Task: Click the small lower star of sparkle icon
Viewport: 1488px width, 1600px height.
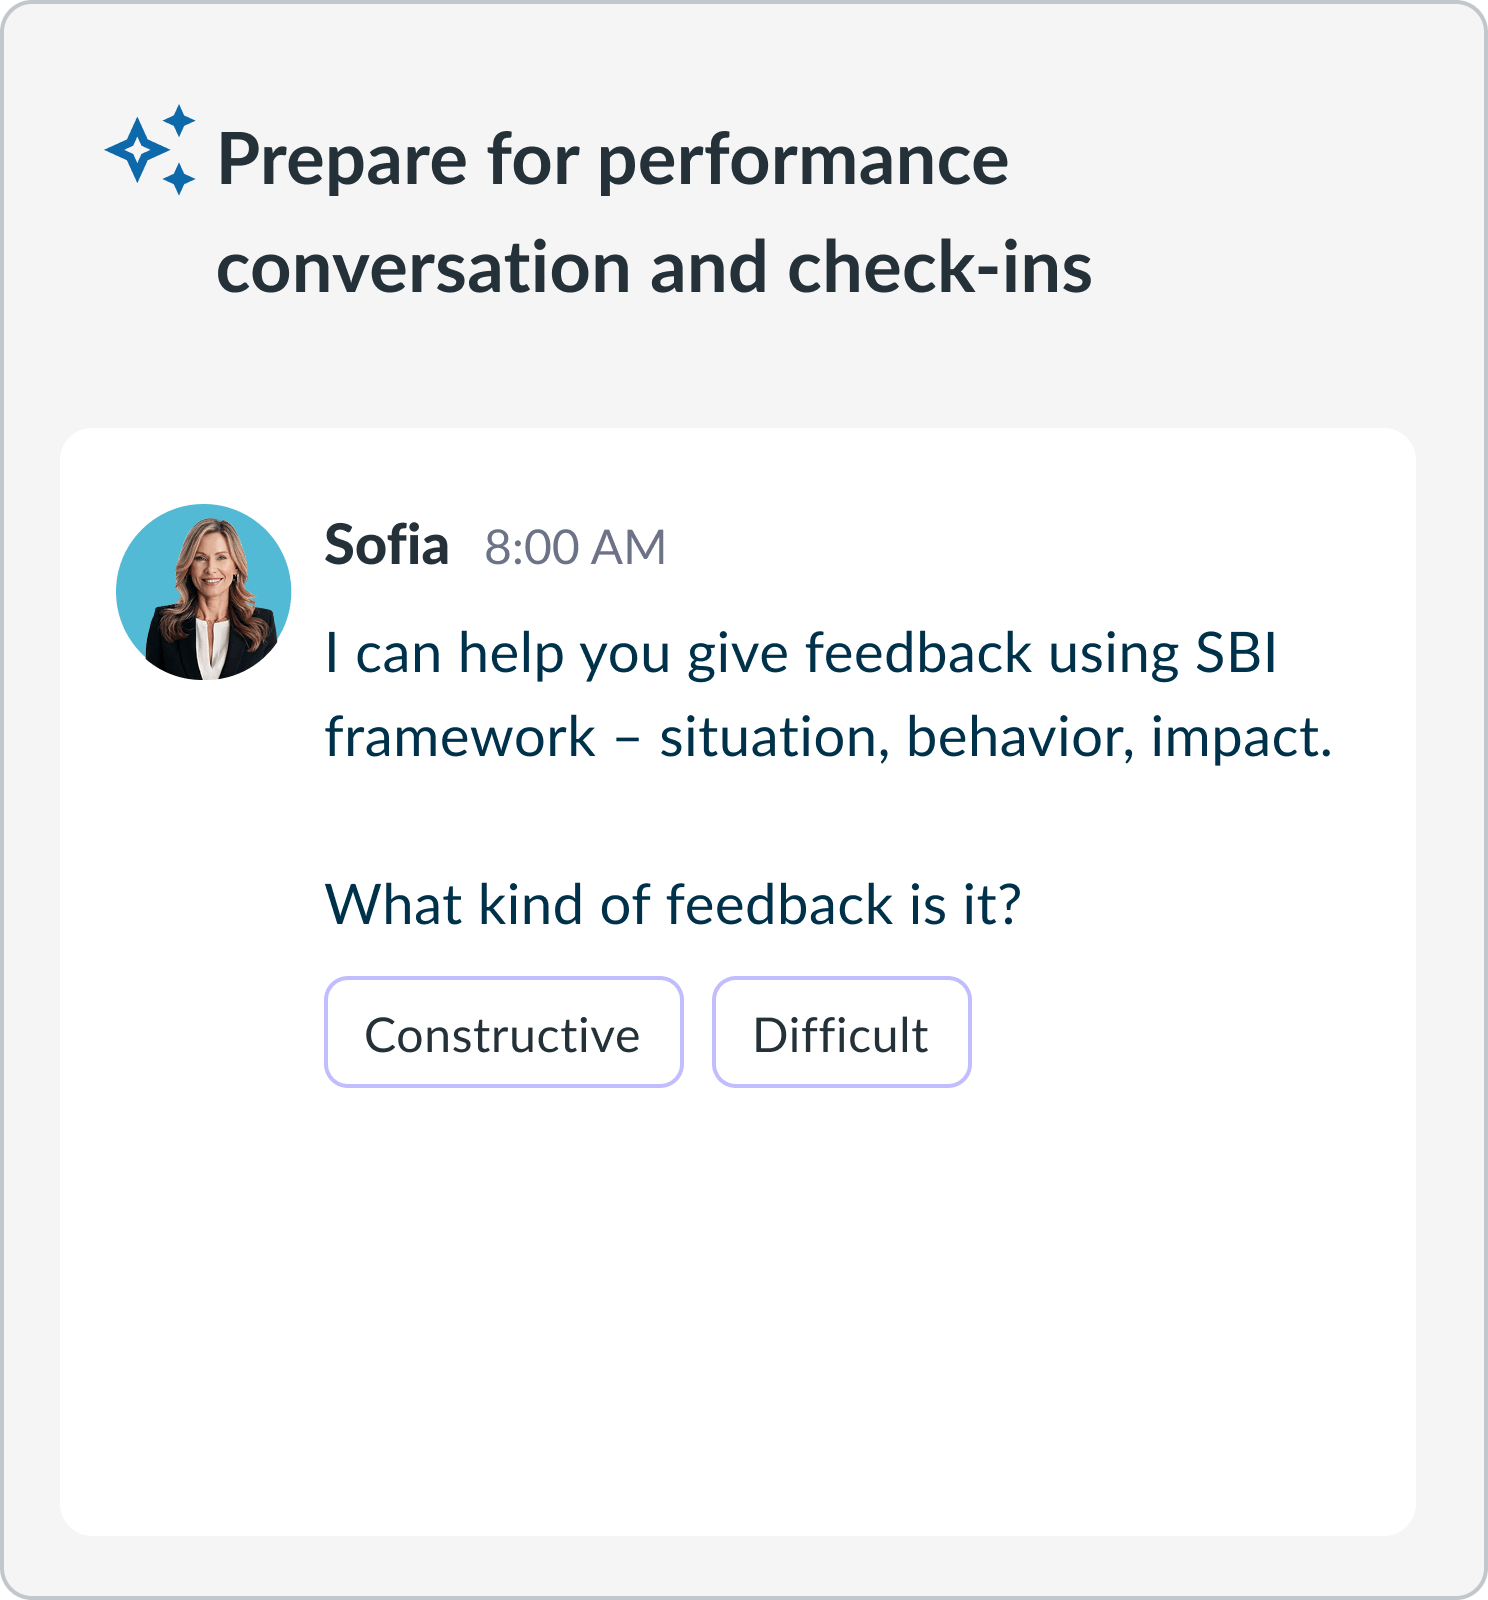Action: coord(179,180)
